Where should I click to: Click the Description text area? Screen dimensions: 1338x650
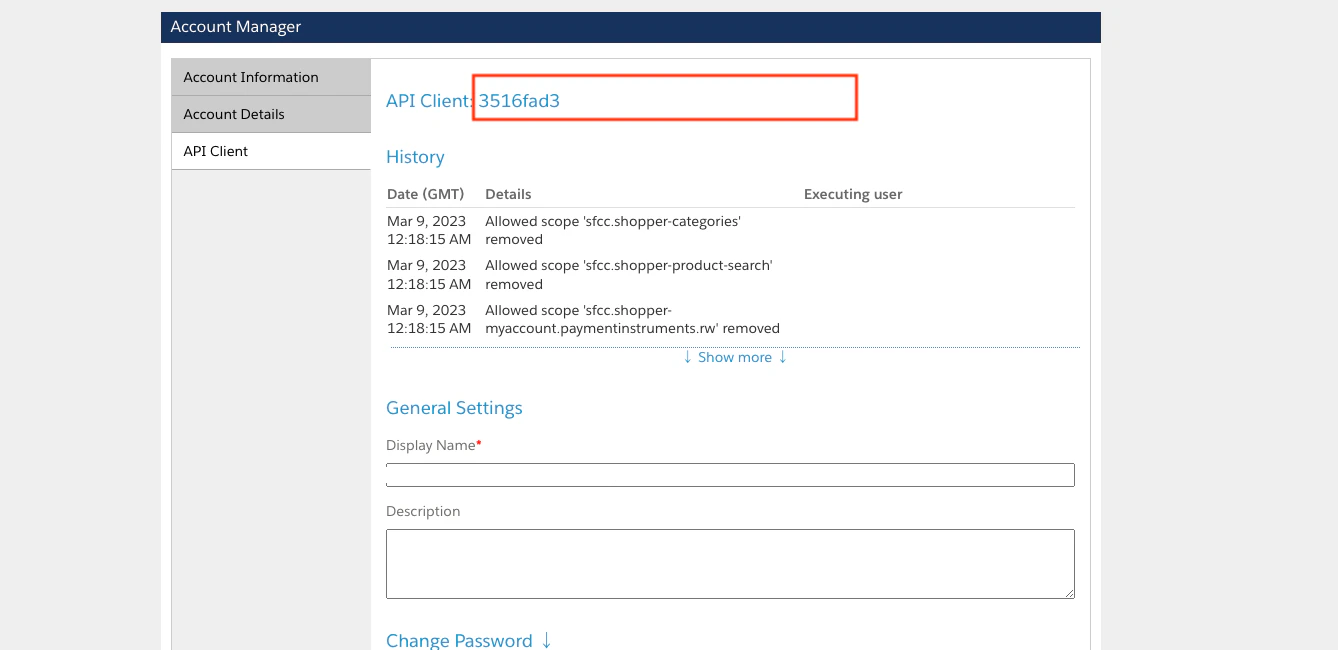pos(730,564)
